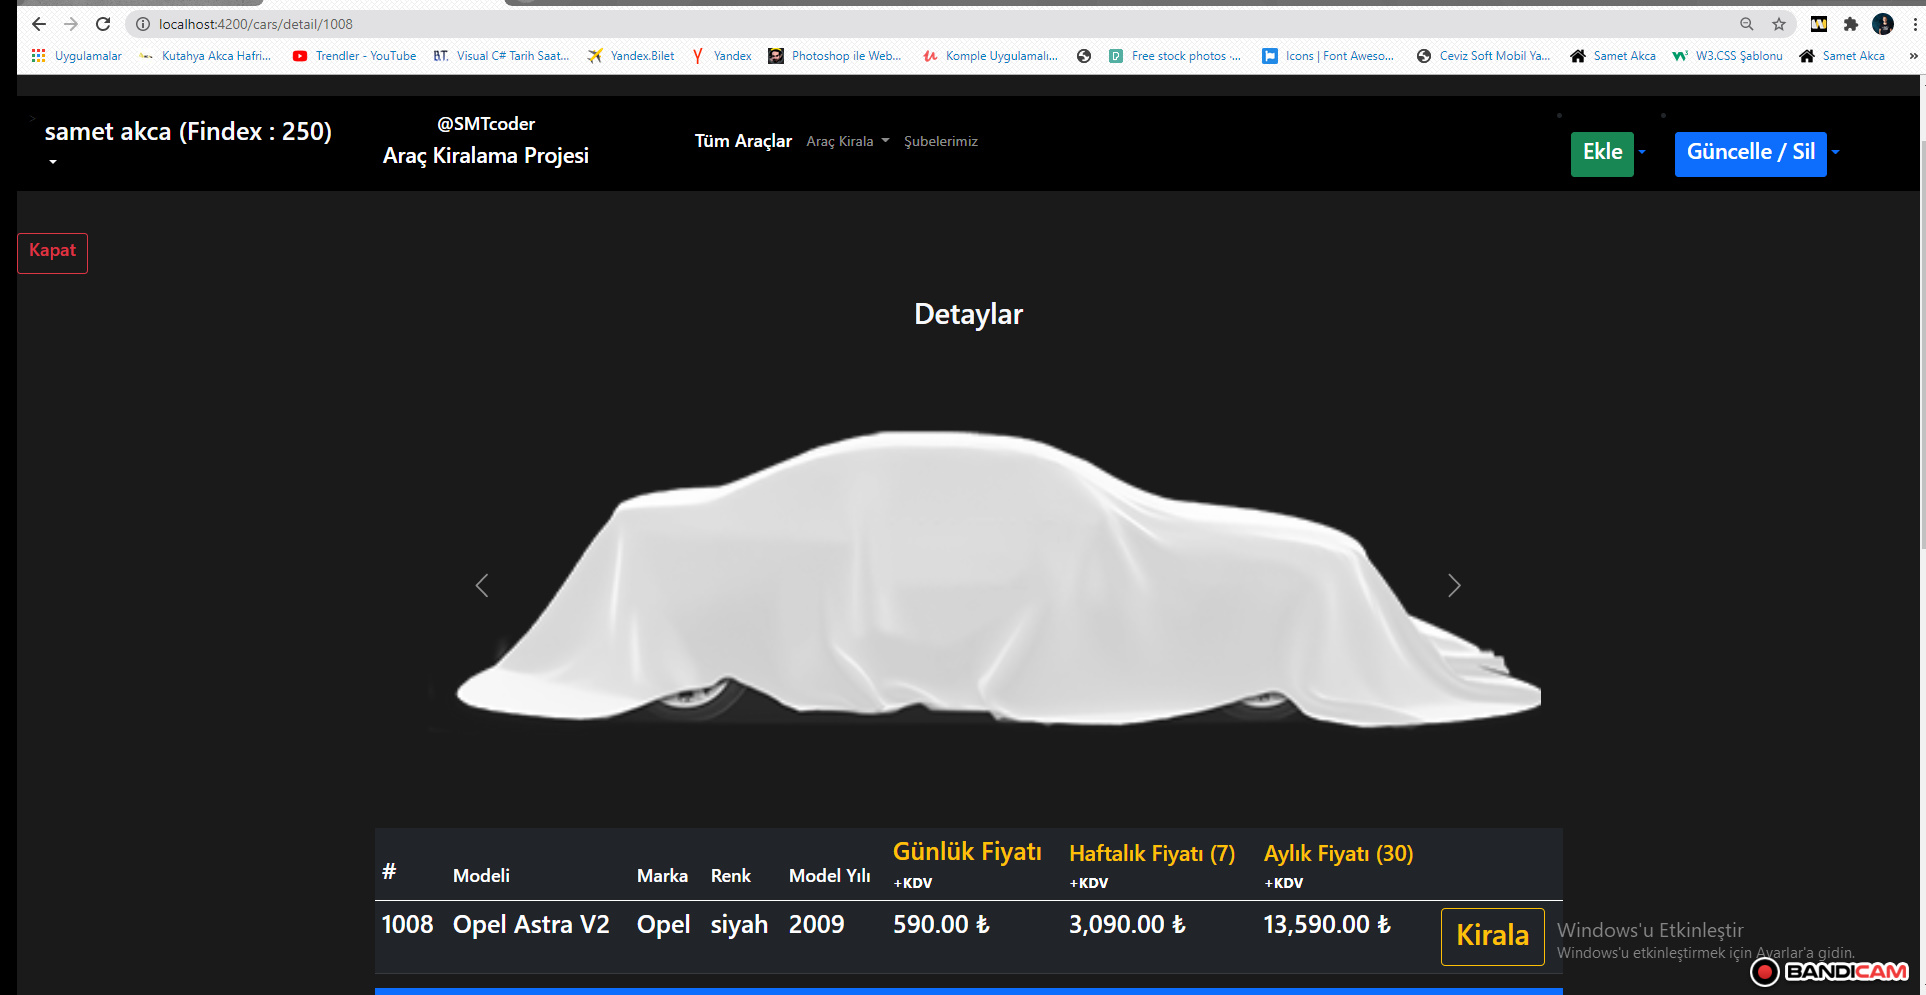This screenshot has height=995, width=1926.
Task: Reload the page
Action: pos(103,23)
